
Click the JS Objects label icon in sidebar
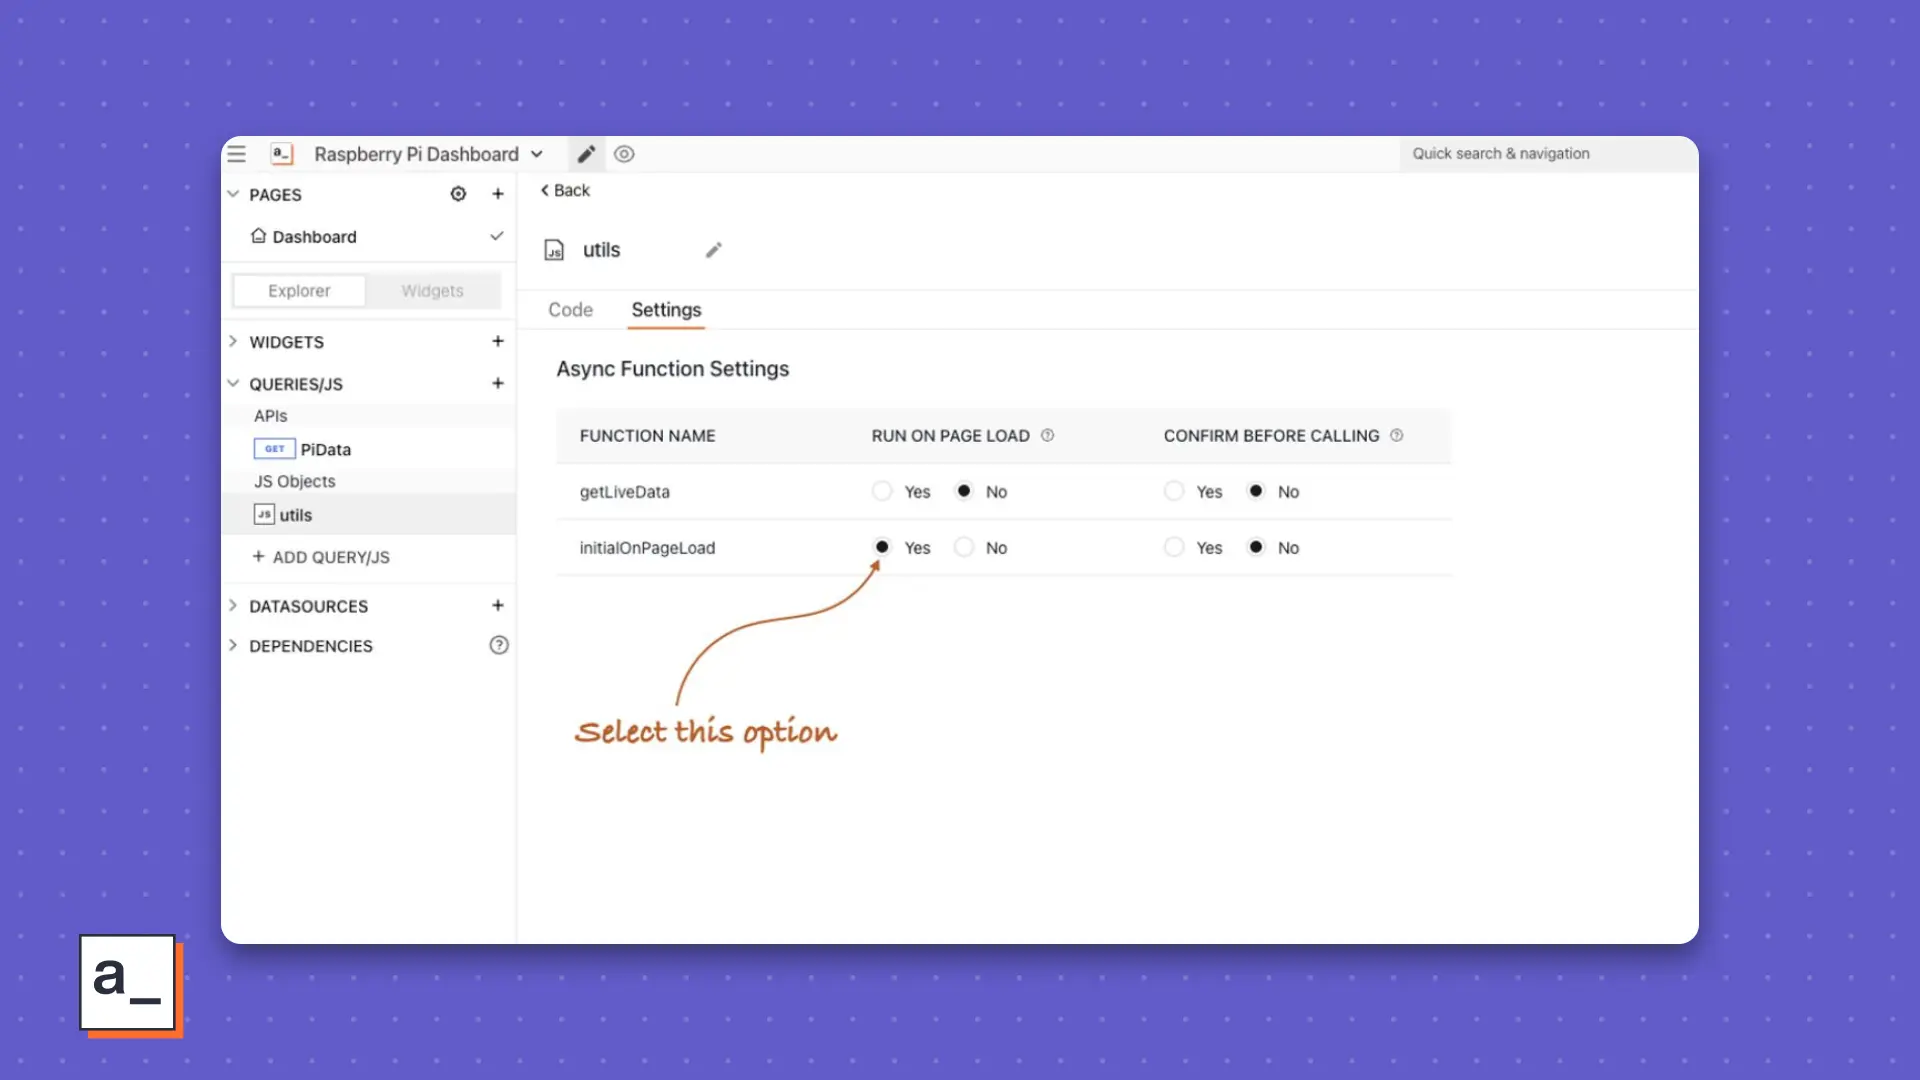(294, 480)
